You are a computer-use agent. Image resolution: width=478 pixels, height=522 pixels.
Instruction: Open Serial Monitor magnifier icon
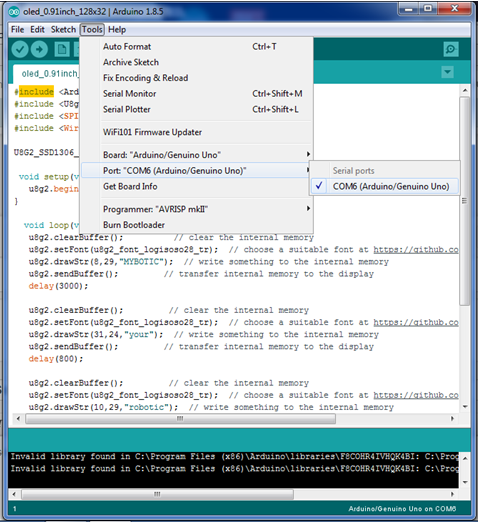pos(451,49)
